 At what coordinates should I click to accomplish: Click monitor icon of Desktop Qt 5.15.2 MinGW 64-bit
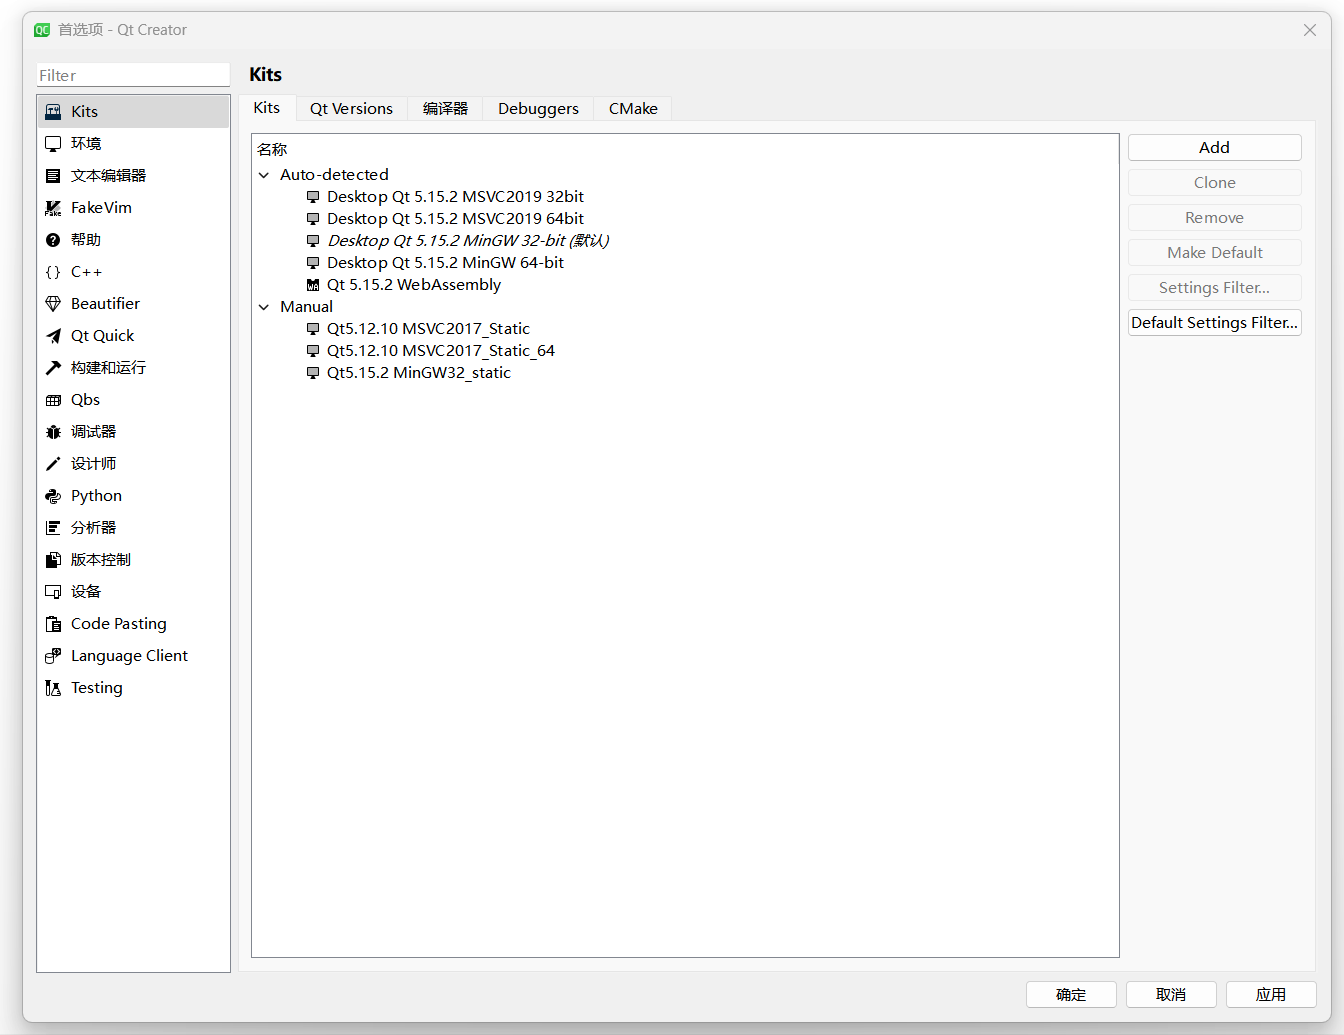pos(313,263)
